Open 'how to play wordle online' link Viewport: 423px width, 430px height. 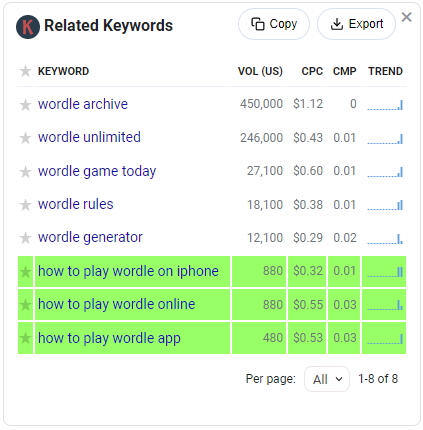[117, 304]
